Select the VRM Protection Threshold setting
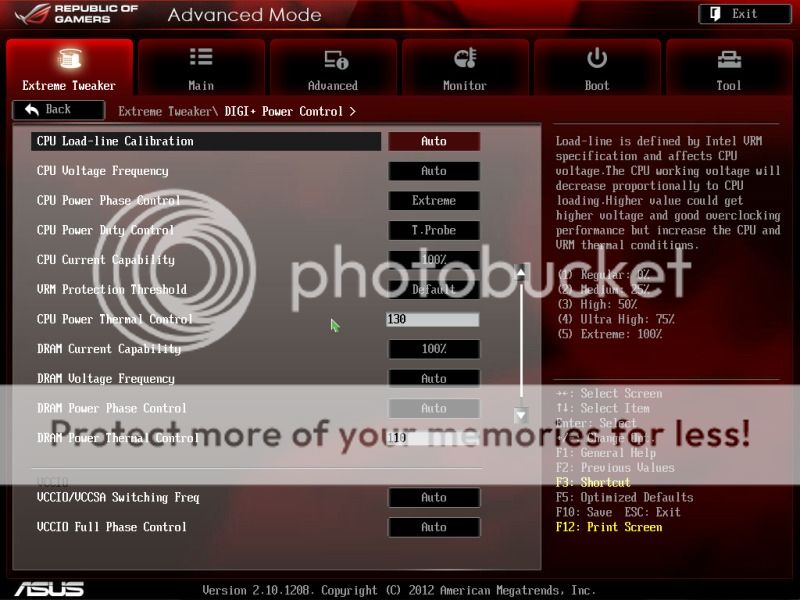 434,289
